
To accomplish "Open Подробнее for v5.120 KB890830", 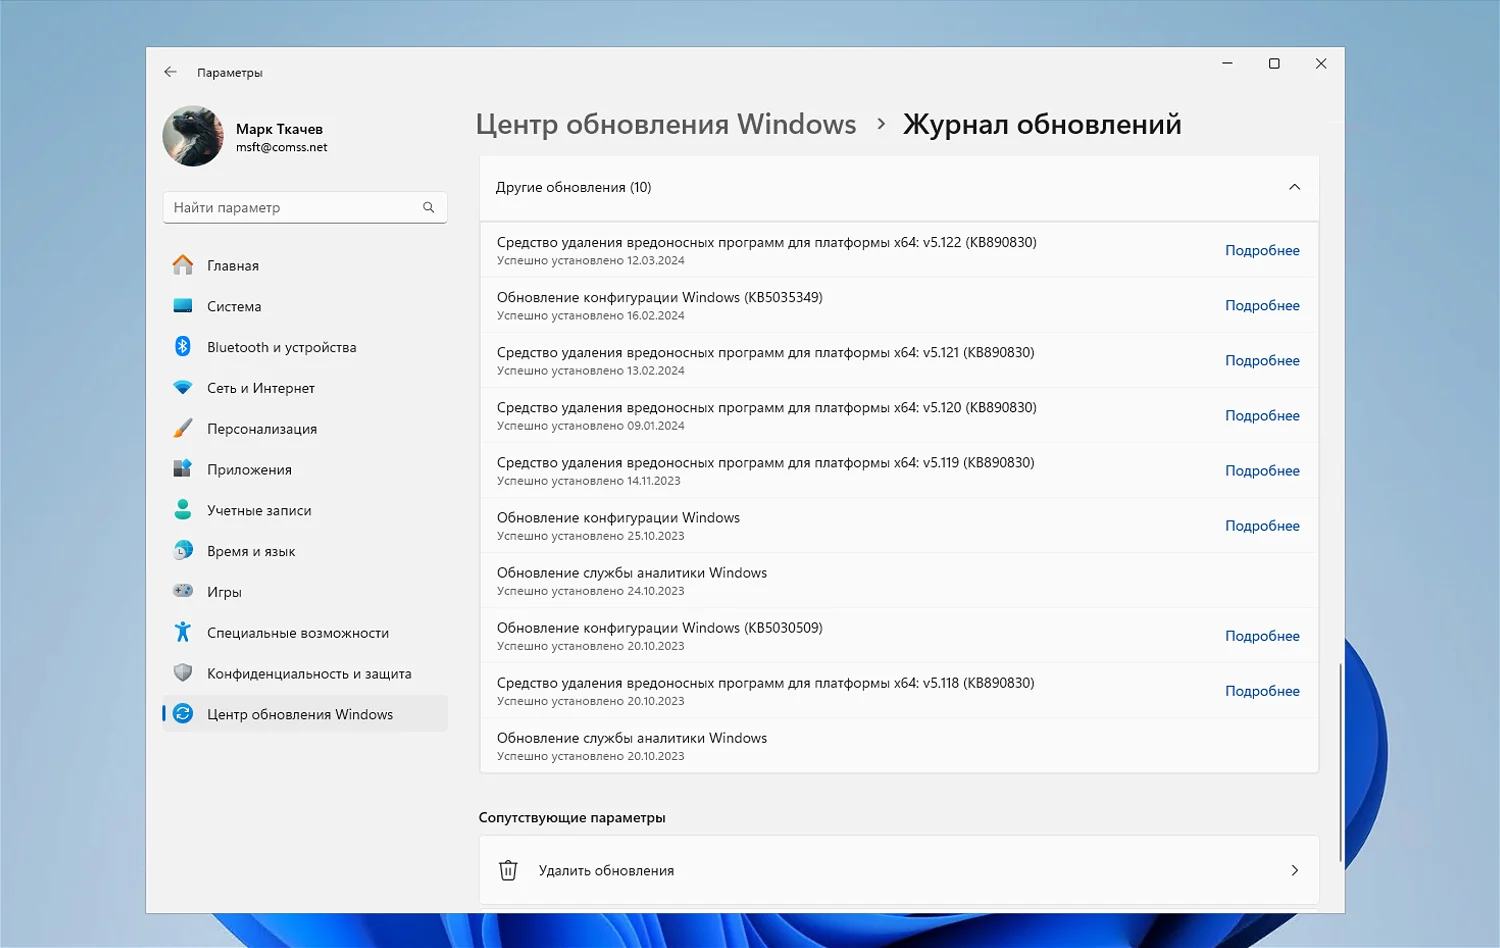I will coord(1262,415).
